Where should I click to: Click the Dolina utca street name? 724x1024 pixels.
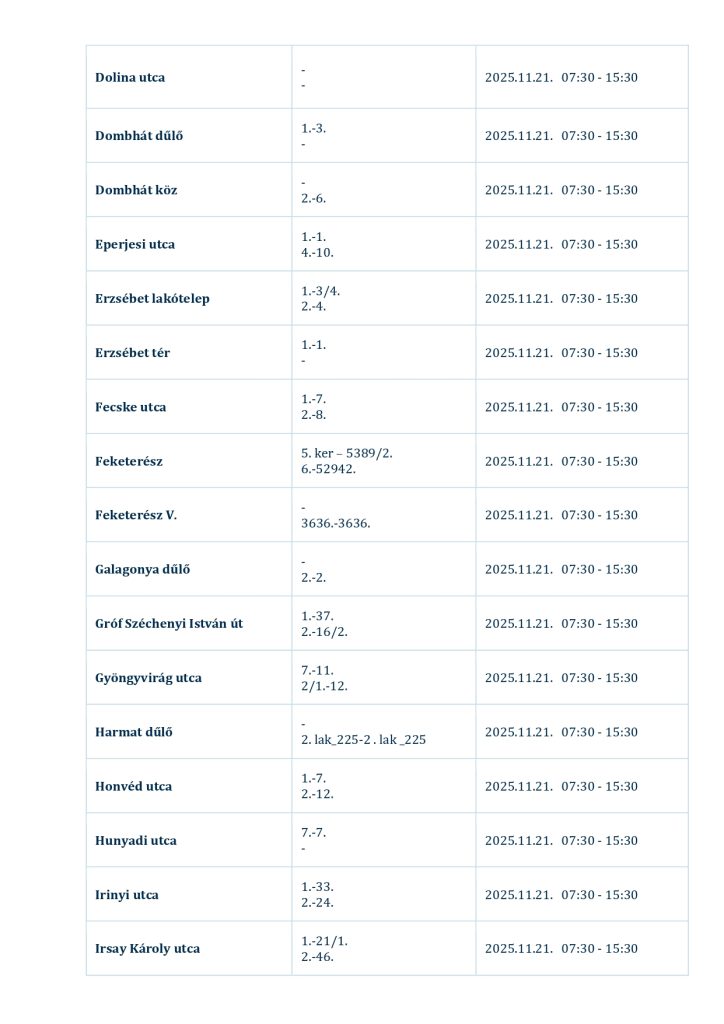pyautogui.click(x=130, y=78)
